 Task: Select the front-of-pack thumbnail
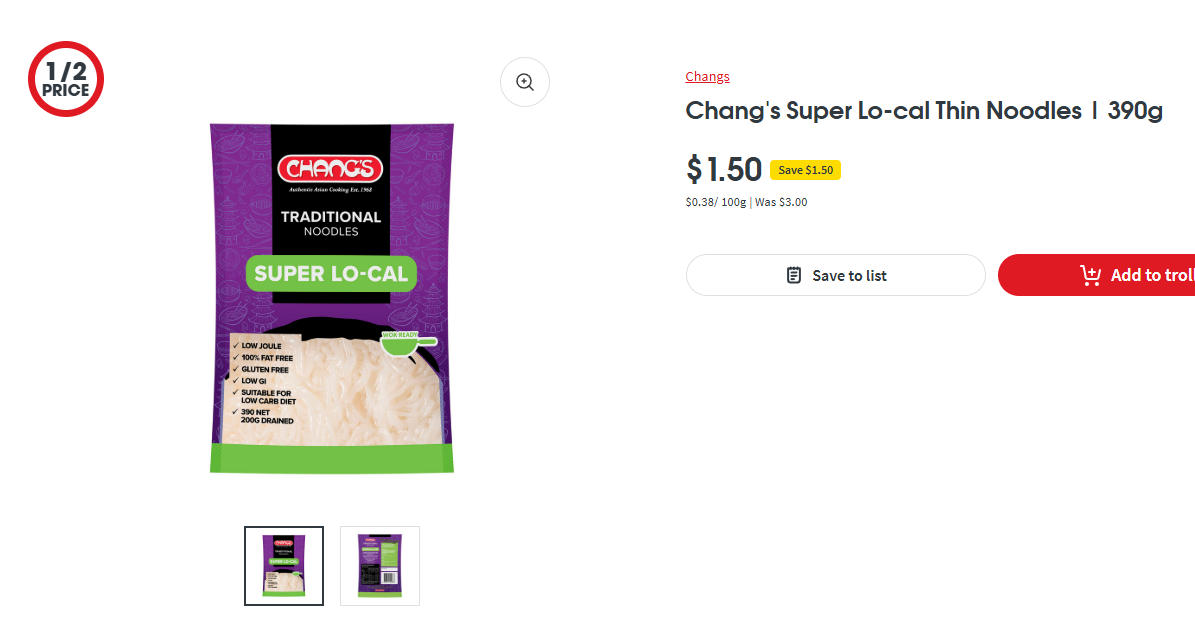click(x=284, y=566)
